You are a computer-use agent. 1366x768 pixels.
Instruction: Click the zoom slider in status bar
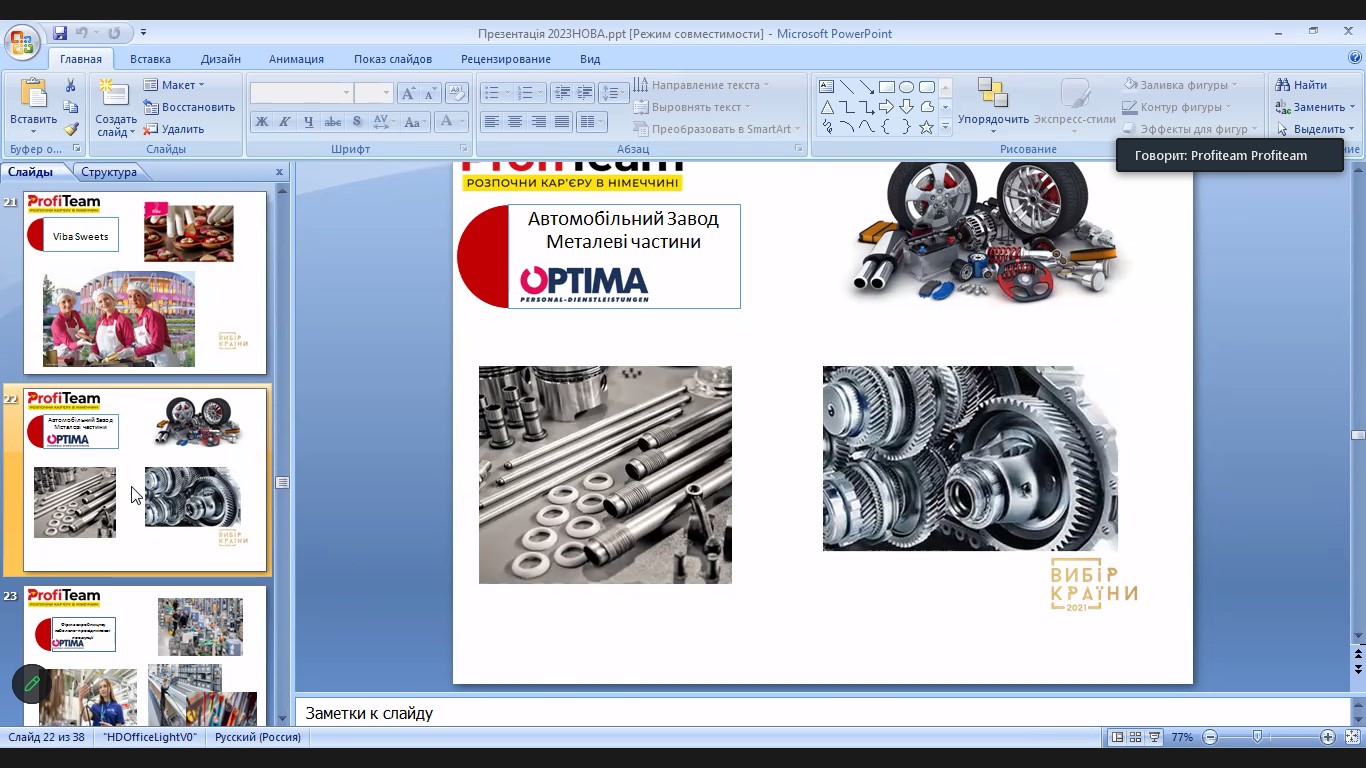1257,737
